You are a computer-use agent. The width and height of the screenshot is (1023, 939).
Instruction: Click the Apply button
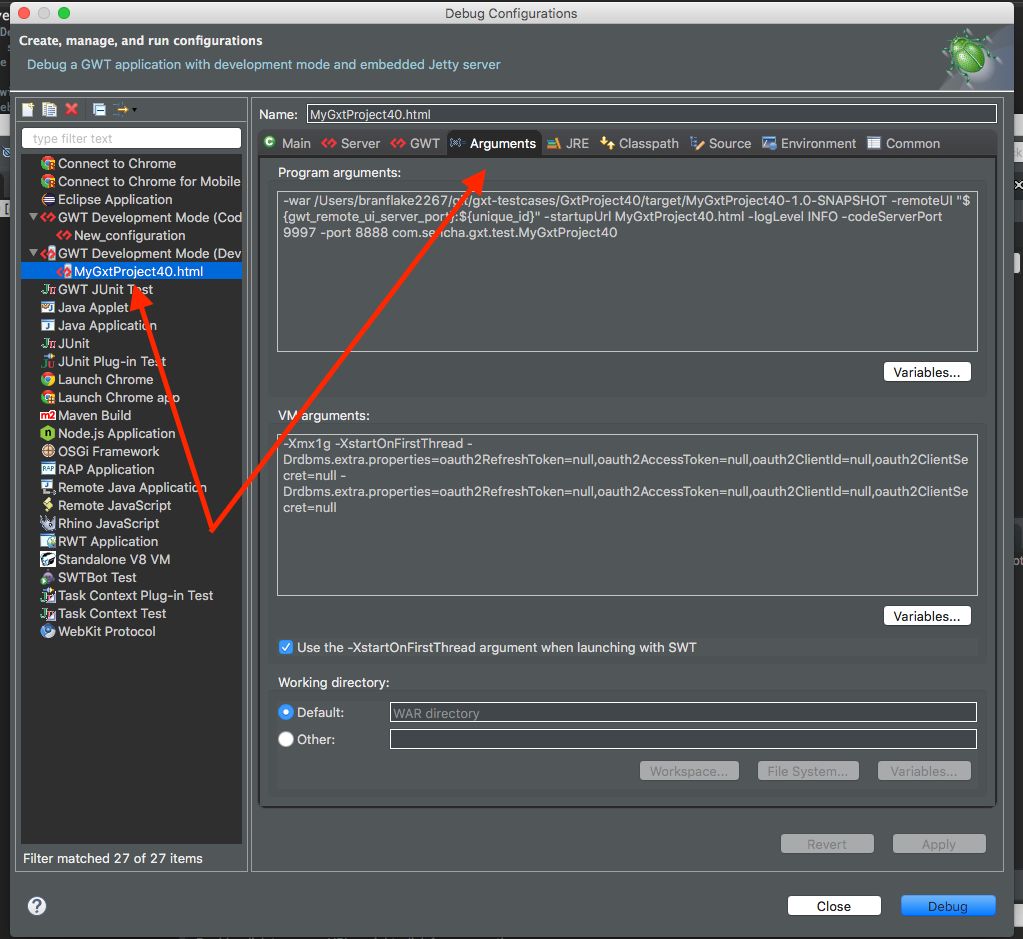[939, 844]
